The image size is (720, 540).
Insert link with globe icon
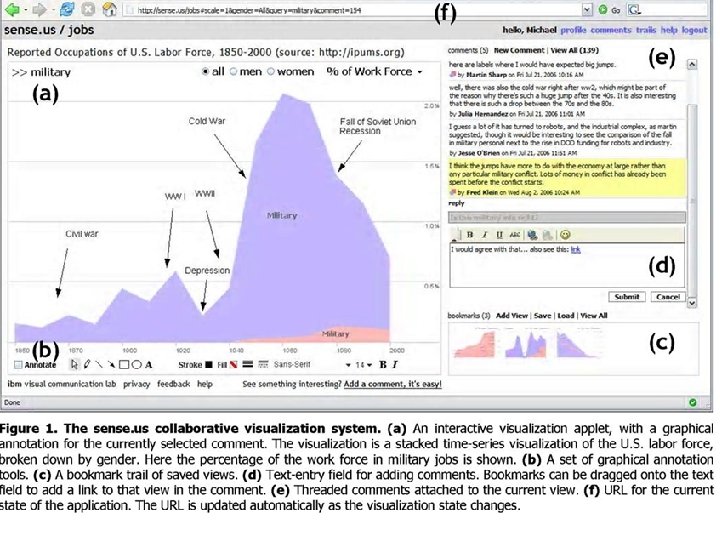tap(532, 235)
